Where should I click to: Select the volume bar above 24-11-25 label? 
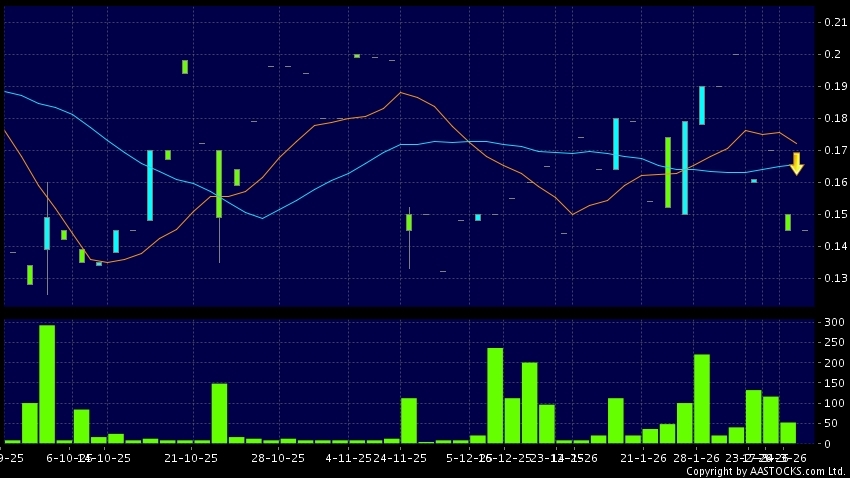pos(408,420)
